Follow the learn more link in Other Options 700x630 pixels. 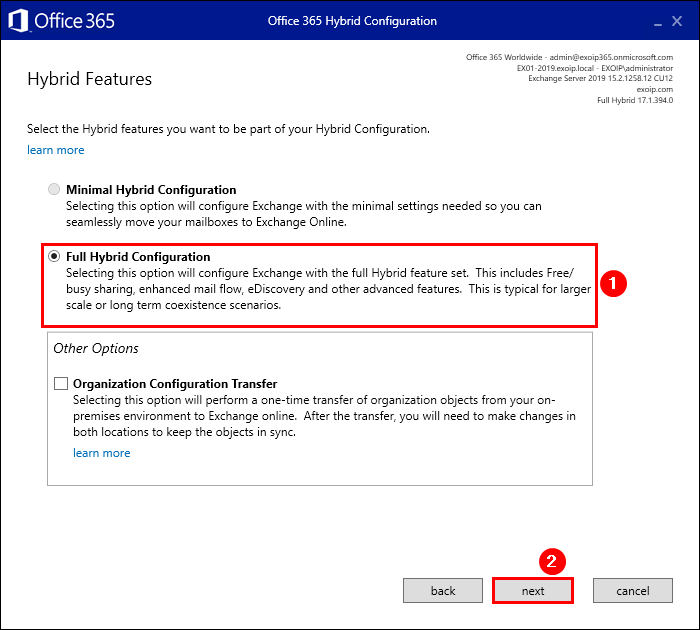(x=101, y=453)
